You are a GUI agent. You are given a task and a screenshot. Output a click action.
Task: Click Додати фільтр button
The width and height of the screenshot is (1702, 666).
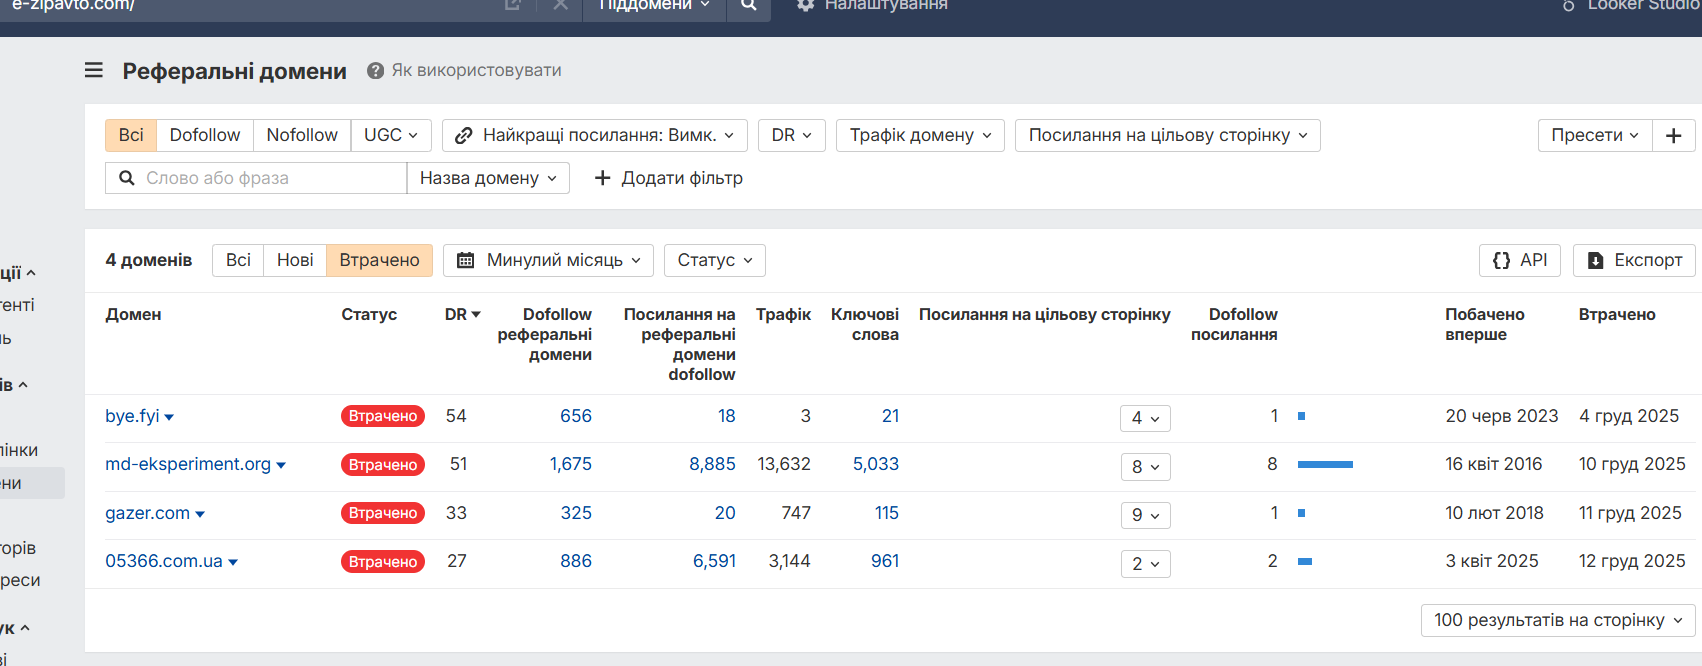669,178
